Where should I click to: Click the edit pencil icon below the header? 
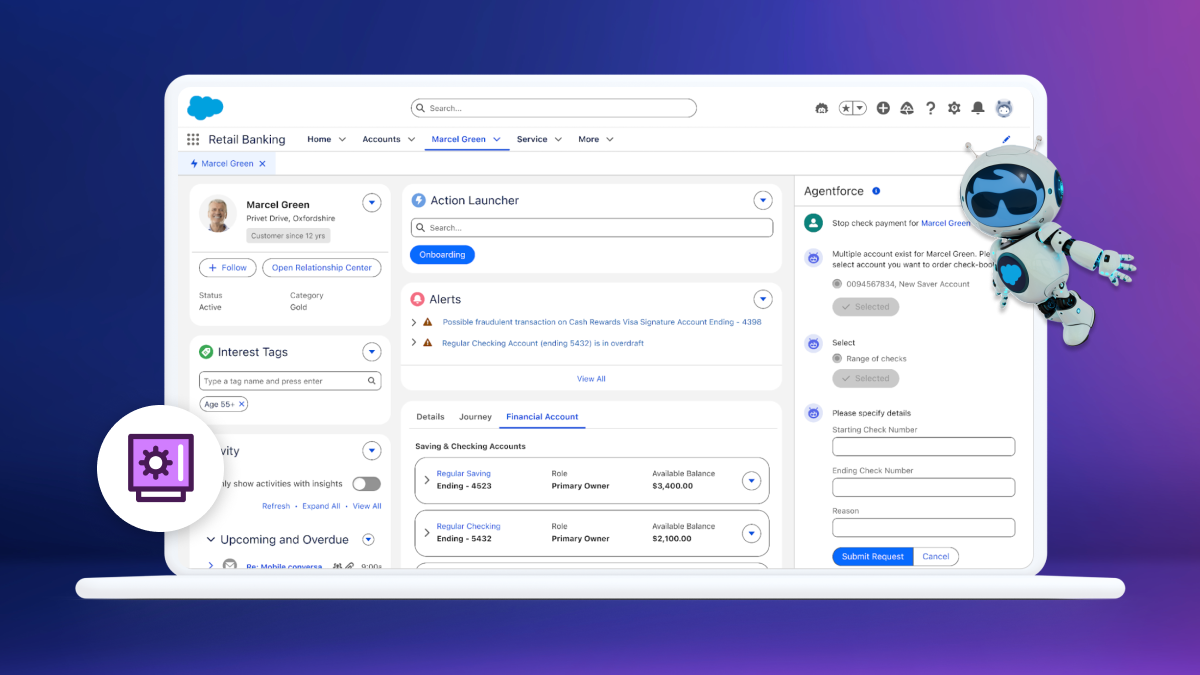coord(1006,139)
